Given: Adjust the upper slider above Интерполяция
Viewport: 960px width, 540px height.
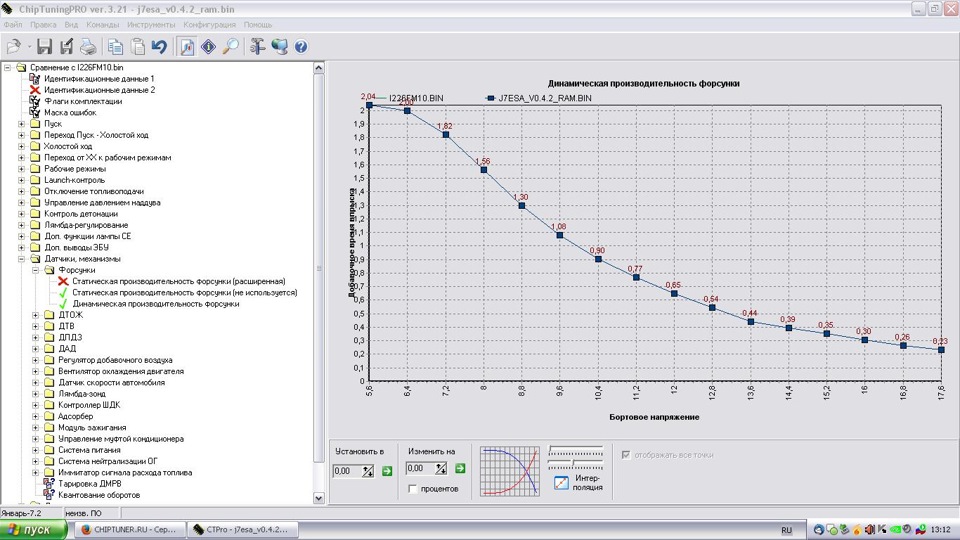Looking at the screenshot, I should point(576,450).
